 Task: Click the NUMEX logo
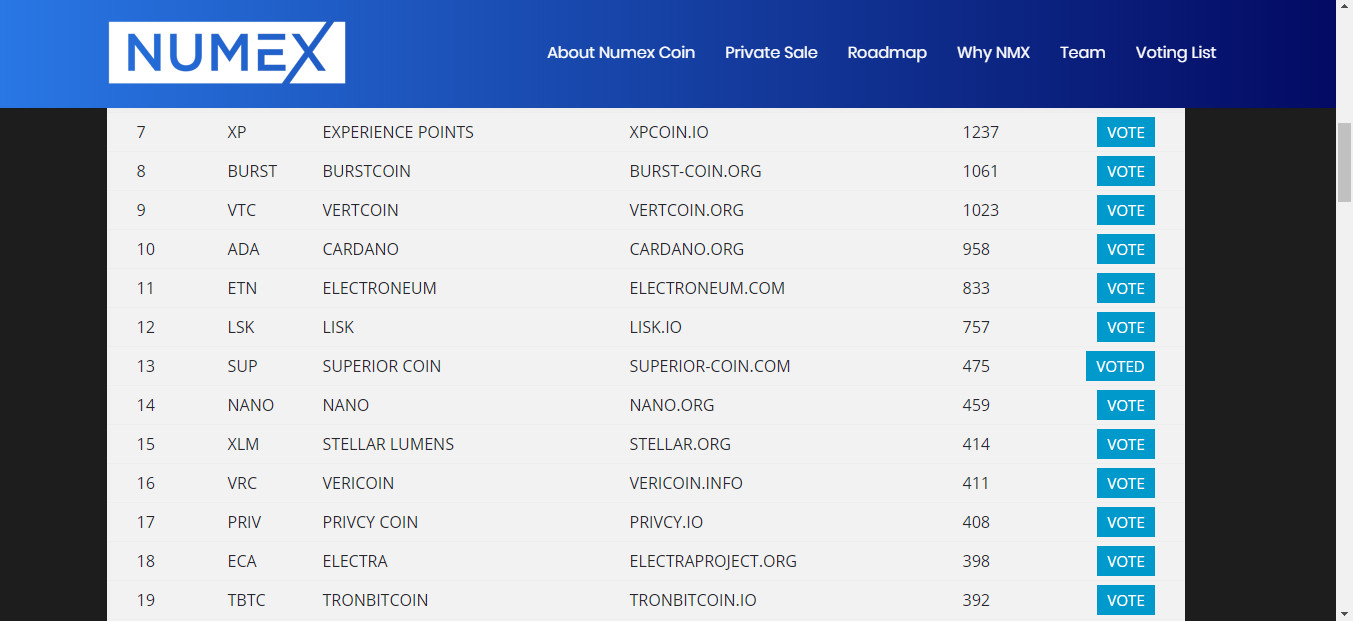pyautogui.click(x=227, y=52)
